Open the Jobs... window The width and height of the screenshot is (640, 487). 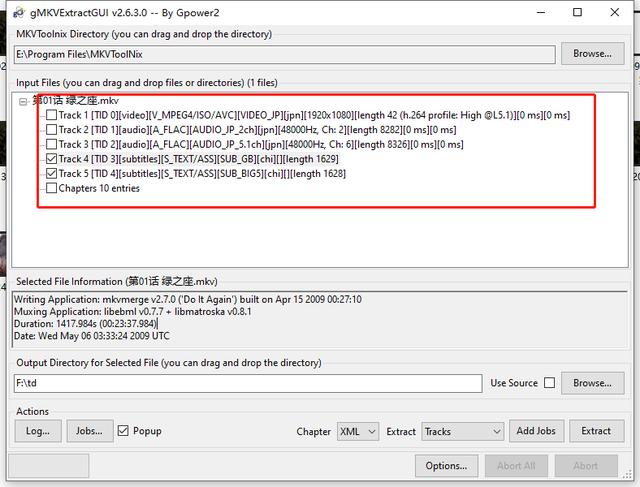coord(90,431)
